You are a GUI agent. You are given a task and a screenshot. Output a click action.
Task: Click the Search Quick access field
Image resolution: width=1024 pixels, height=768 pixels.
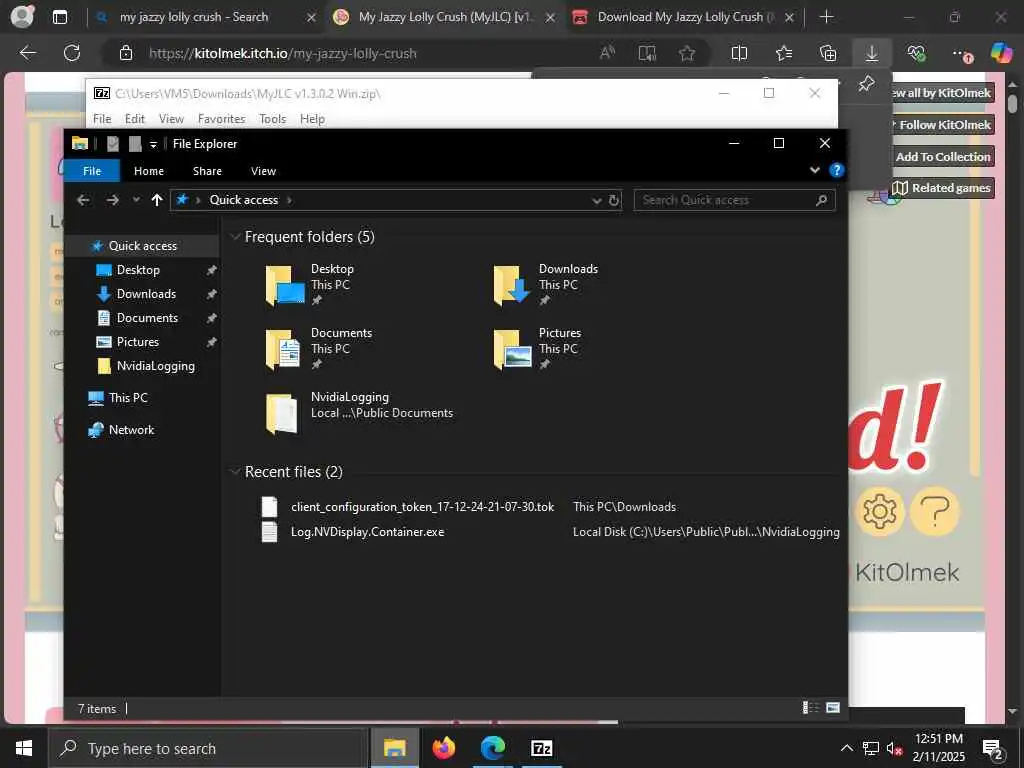point(734,200)
